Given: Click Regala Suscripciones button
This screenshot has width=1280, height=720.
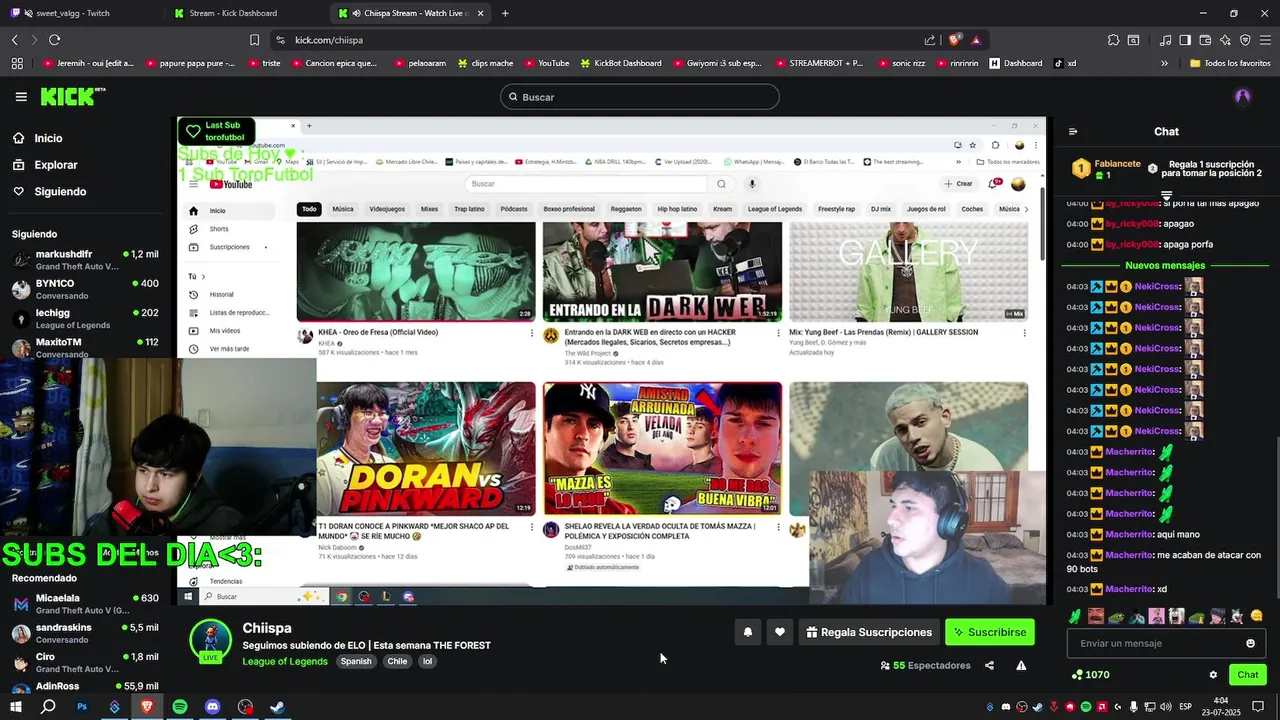Looking at the screenshot, I should 868,632.
